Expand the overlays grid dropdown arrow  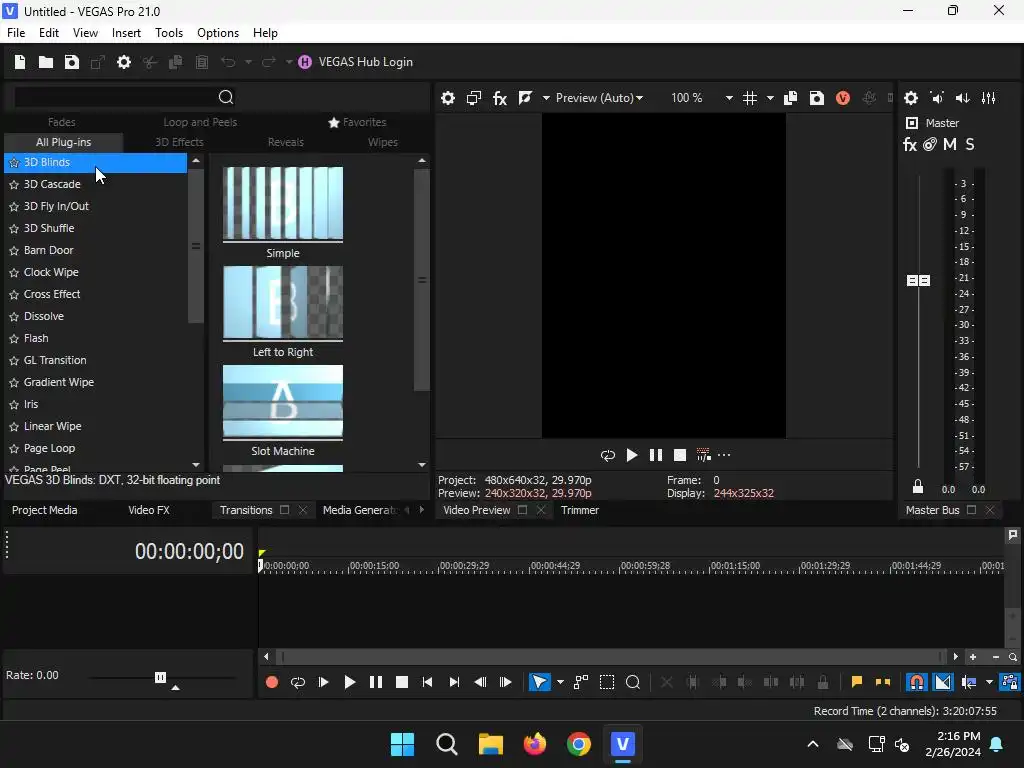point(770,98)
